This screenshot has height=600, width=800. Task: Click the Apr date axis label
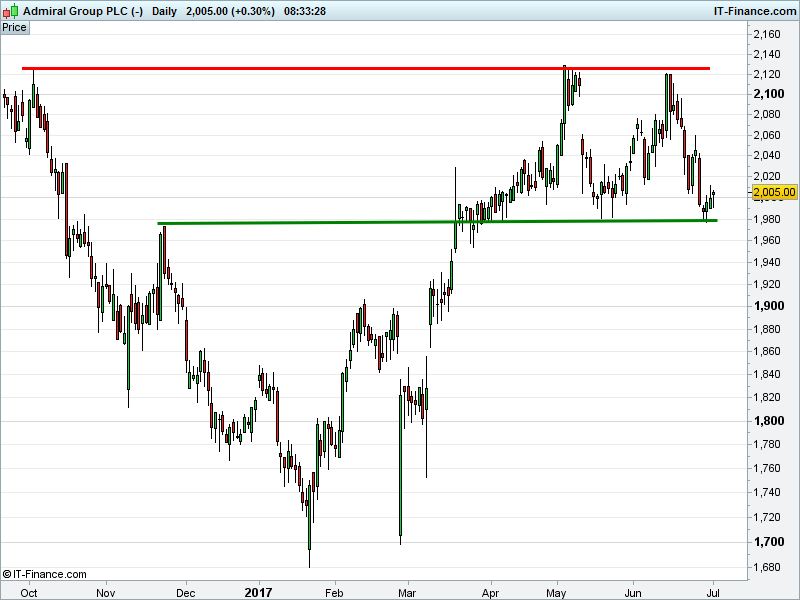click(490, 593)
